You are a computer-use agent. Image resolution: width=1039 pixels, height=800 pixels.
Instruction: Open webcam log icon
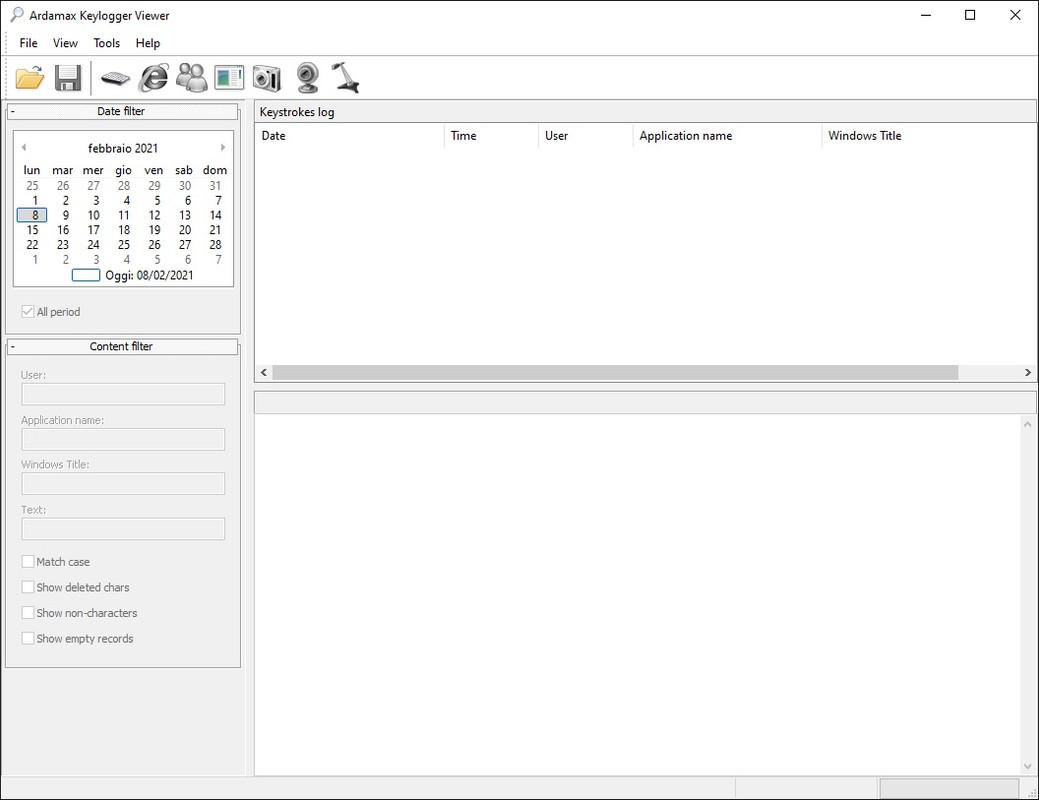click(x=307, y=78)
